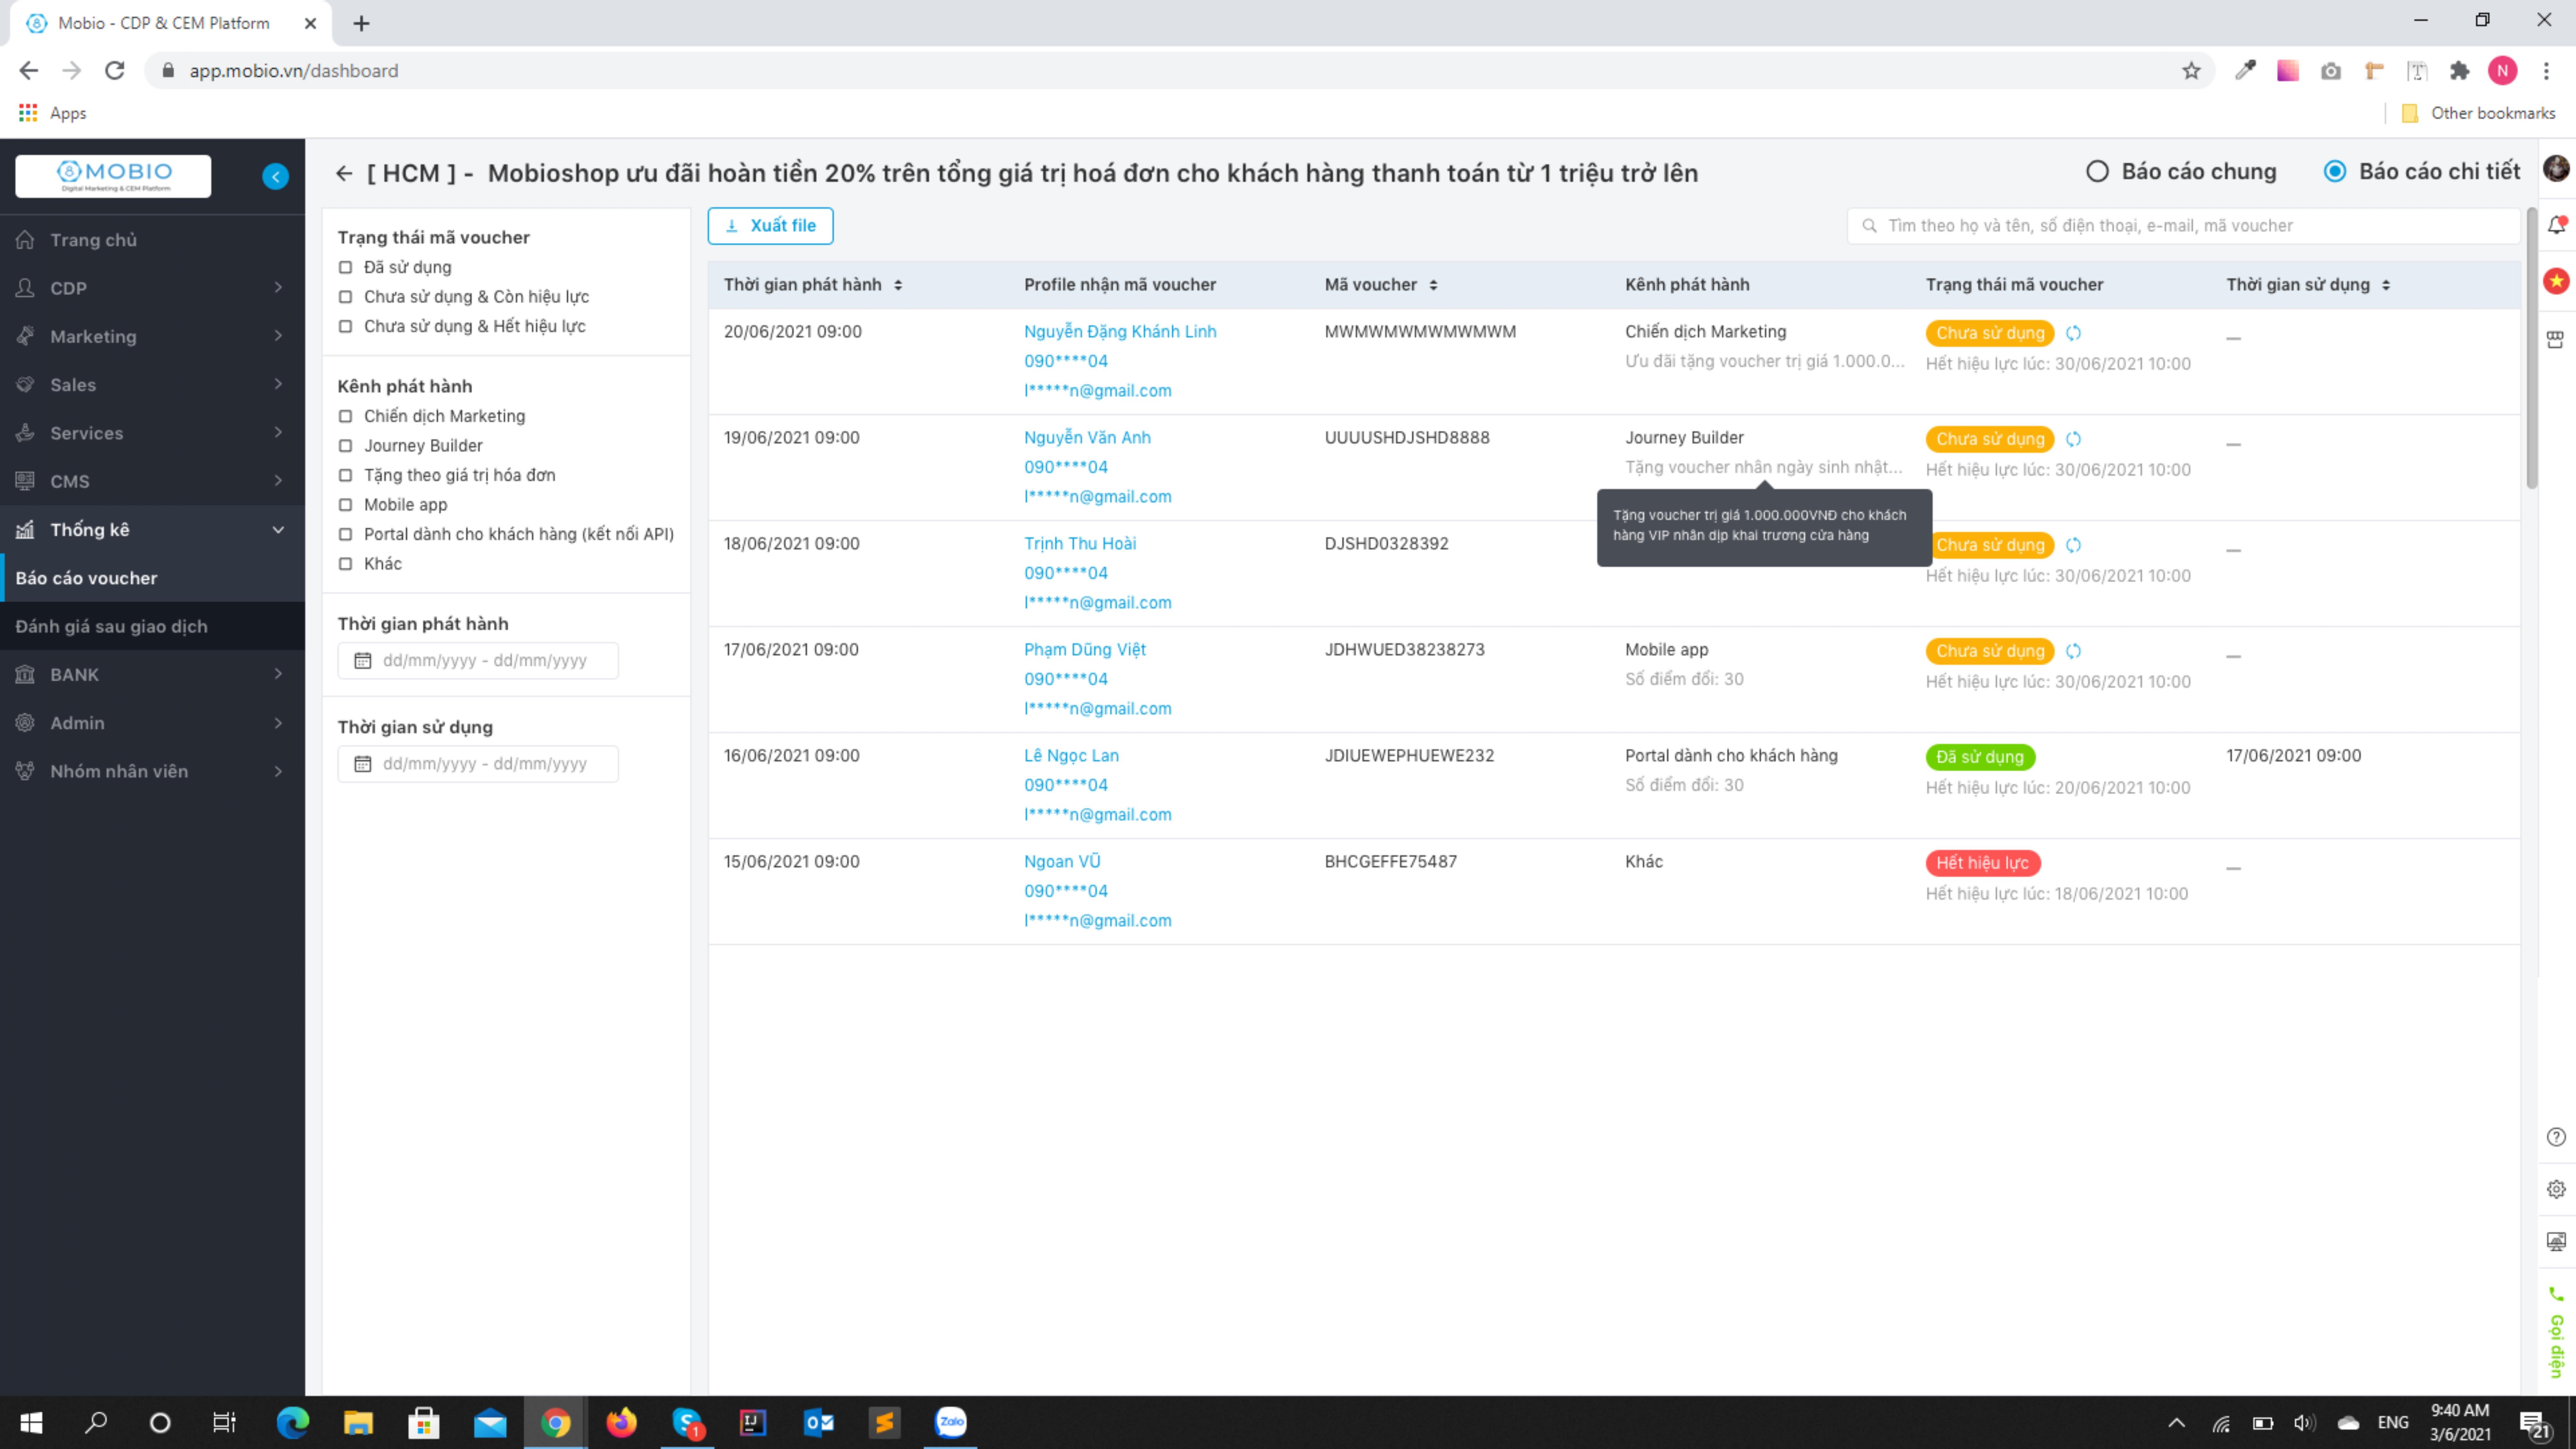Expand the Admin sidebar menu
Image resolution: width=2576 pixels, height=1449 pixels.
point(152,723)
